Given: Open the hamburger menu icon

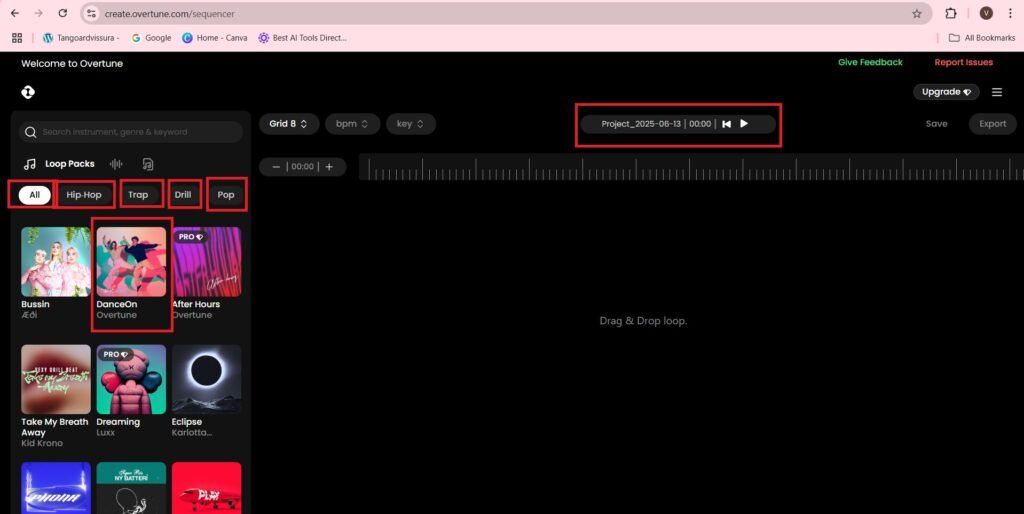Looking at the screenshot, I should pos(997,92).
